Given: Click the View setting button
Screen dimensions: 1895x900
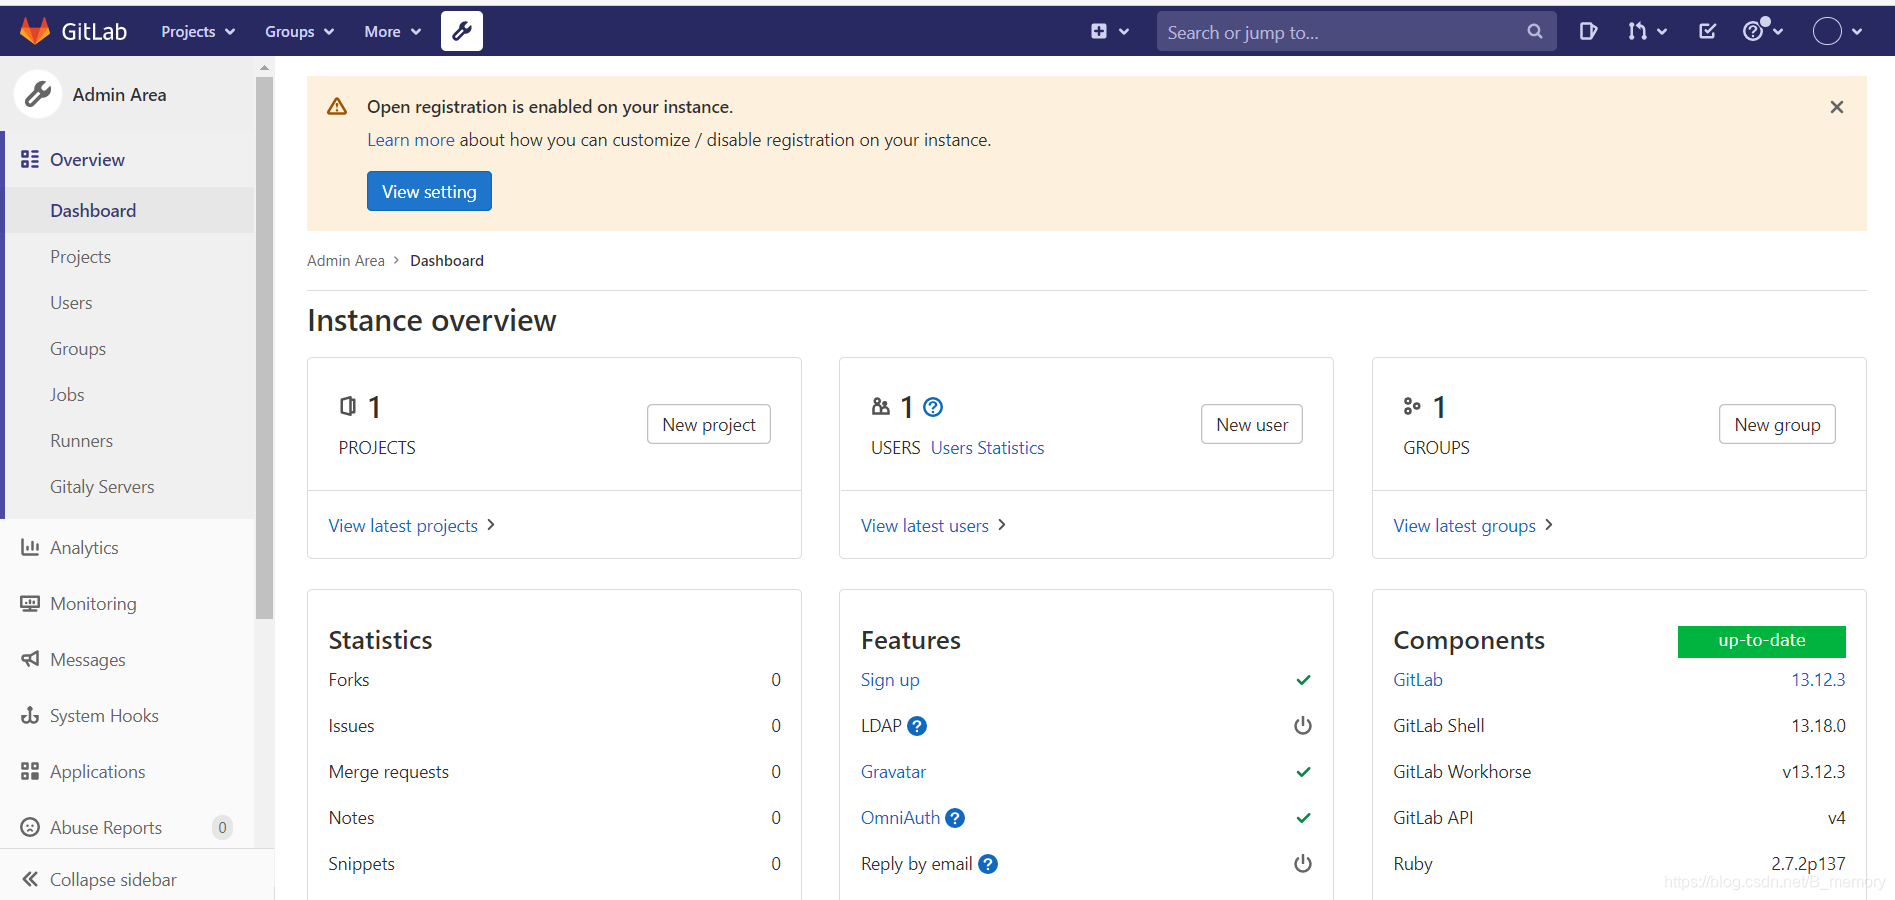Looking at the screenshot, I should (x=429, y=191).
